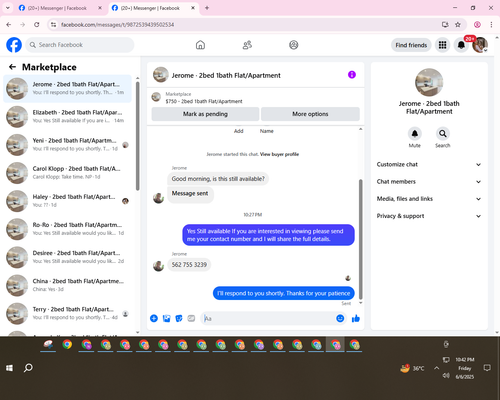The width and height of the screenshot is (500, 400).
Task: Open Yeni's 2bed 1bath conversation
Action: (x=67, y=145)
